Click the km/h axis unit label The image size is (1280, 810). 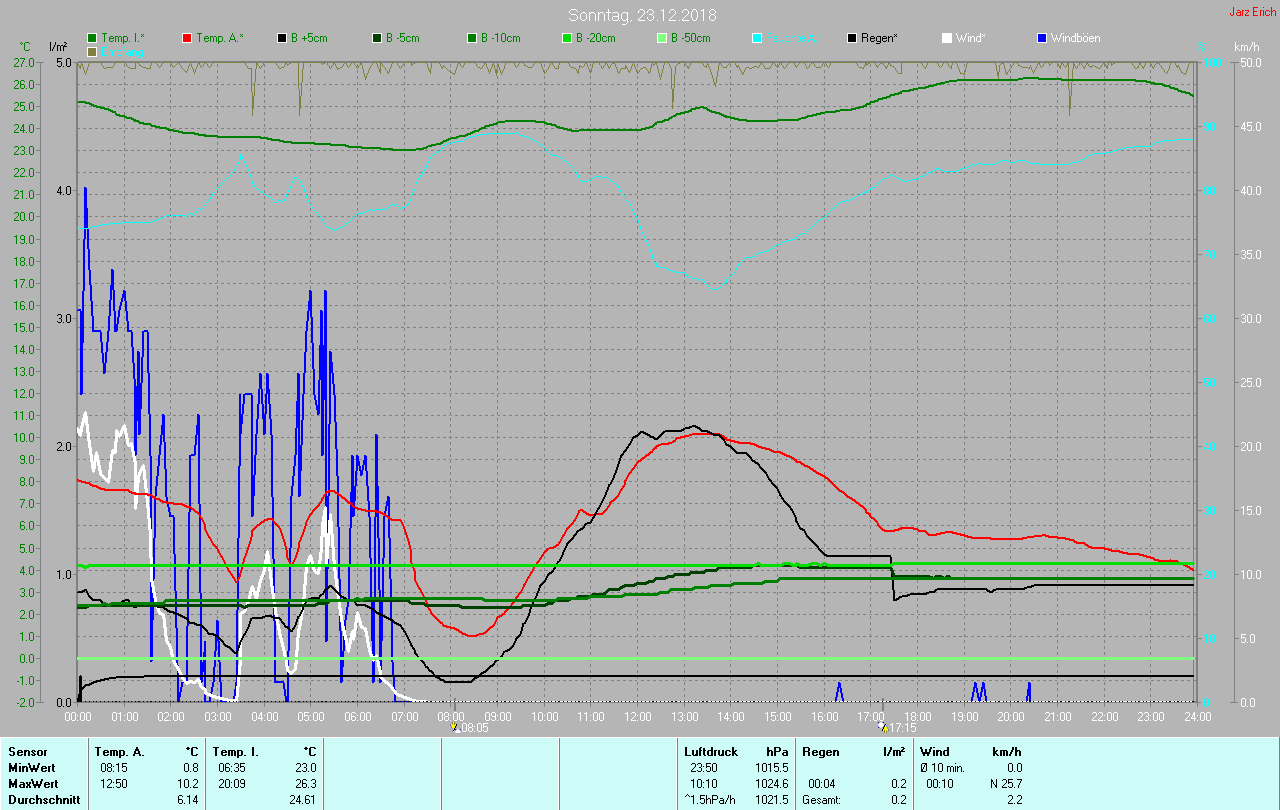pyautogui.click(x=1246, y=47)
